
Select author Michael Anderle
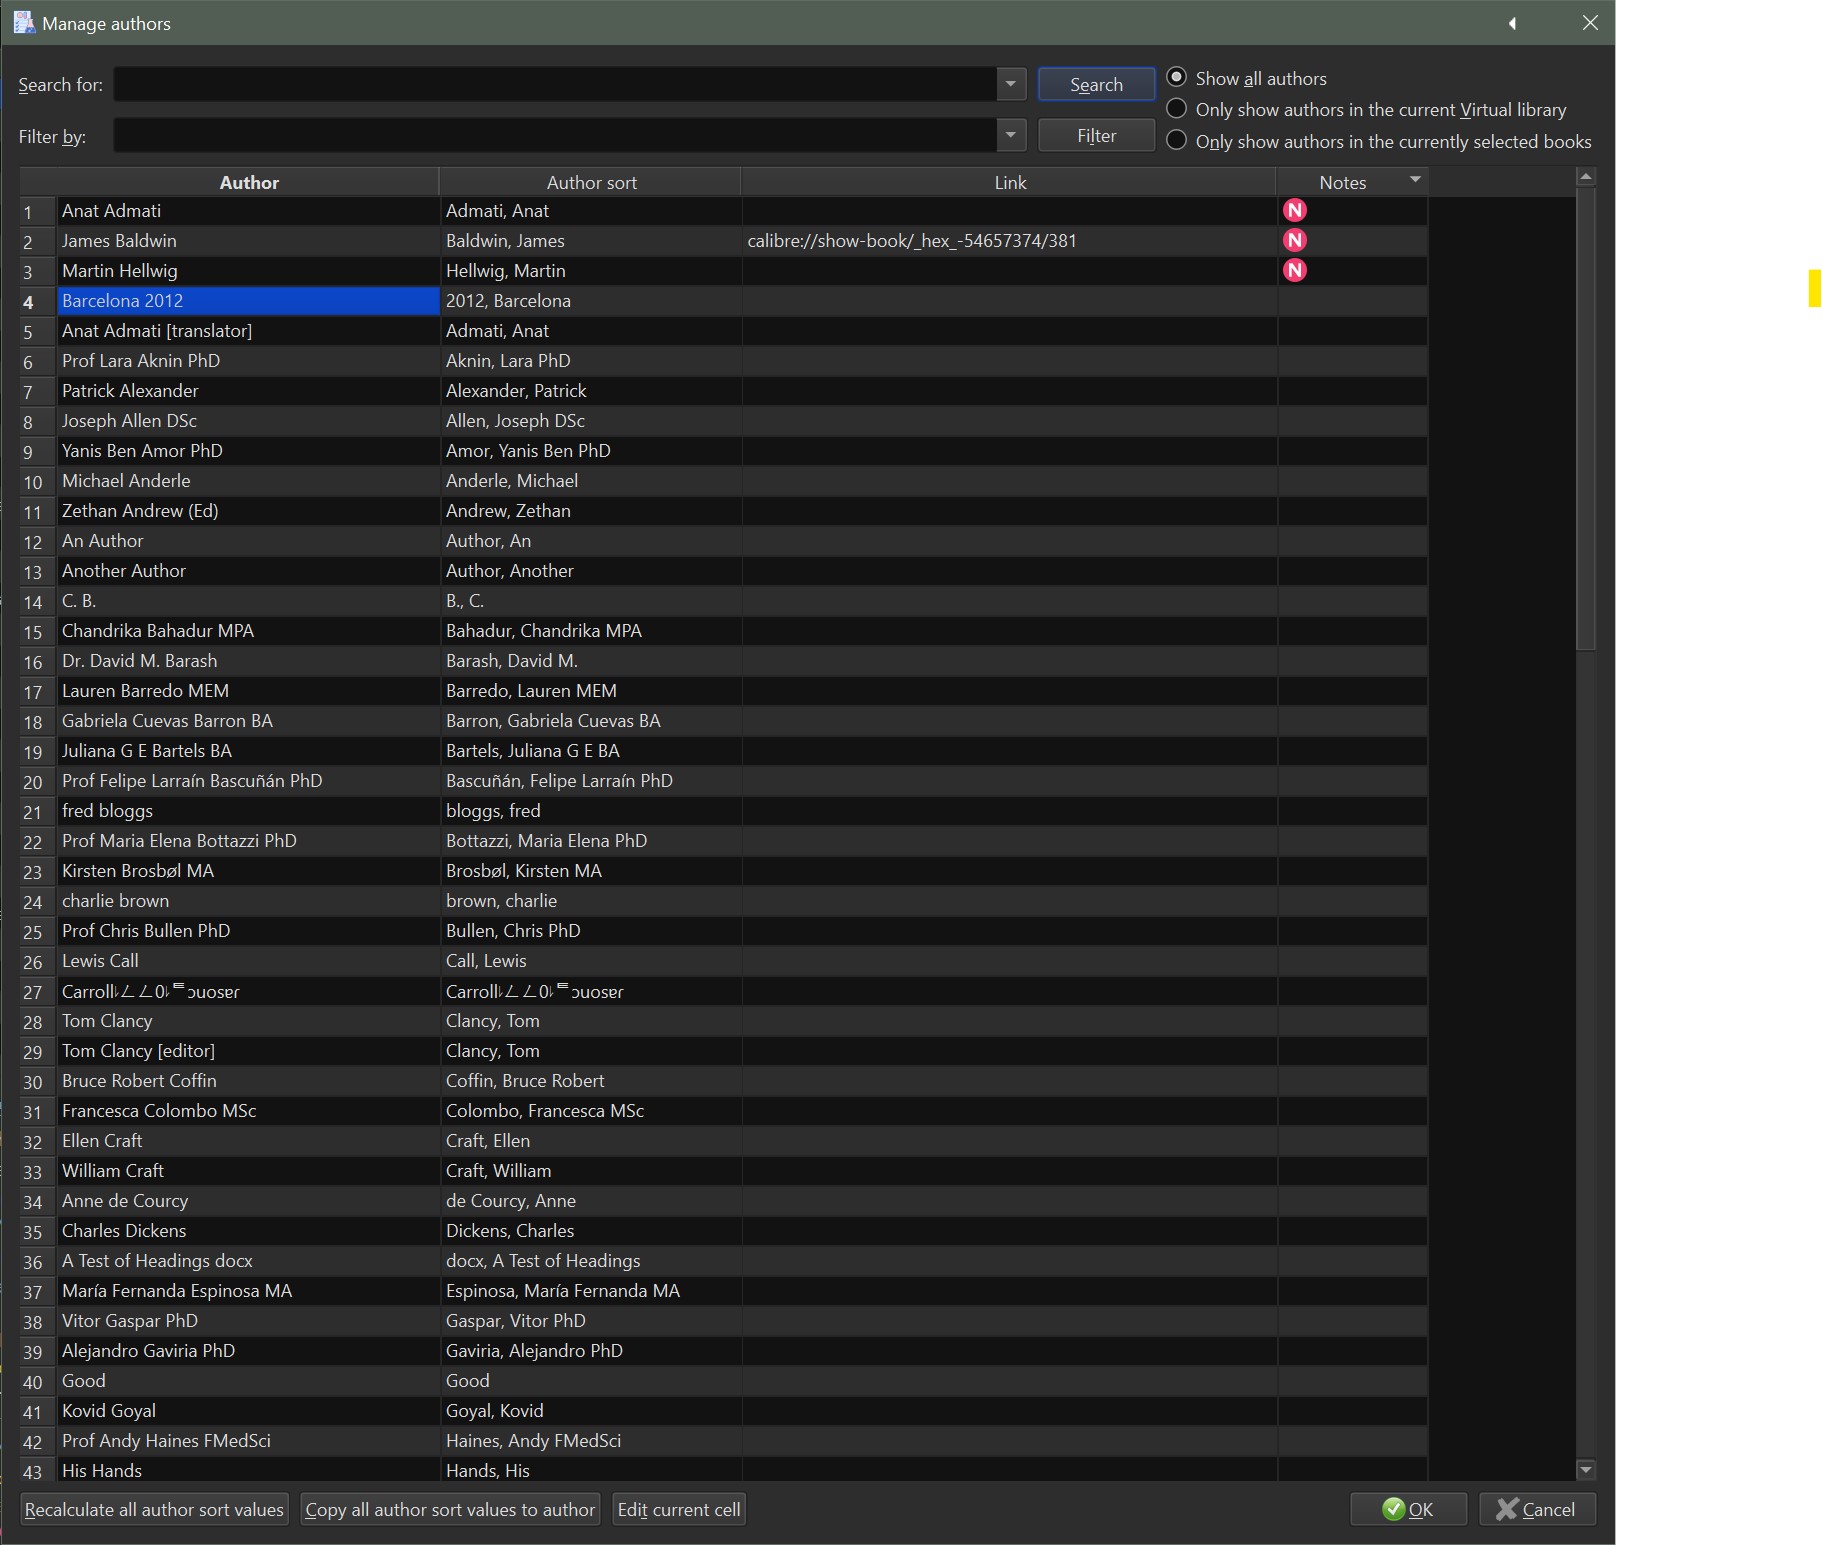point(248,480)
